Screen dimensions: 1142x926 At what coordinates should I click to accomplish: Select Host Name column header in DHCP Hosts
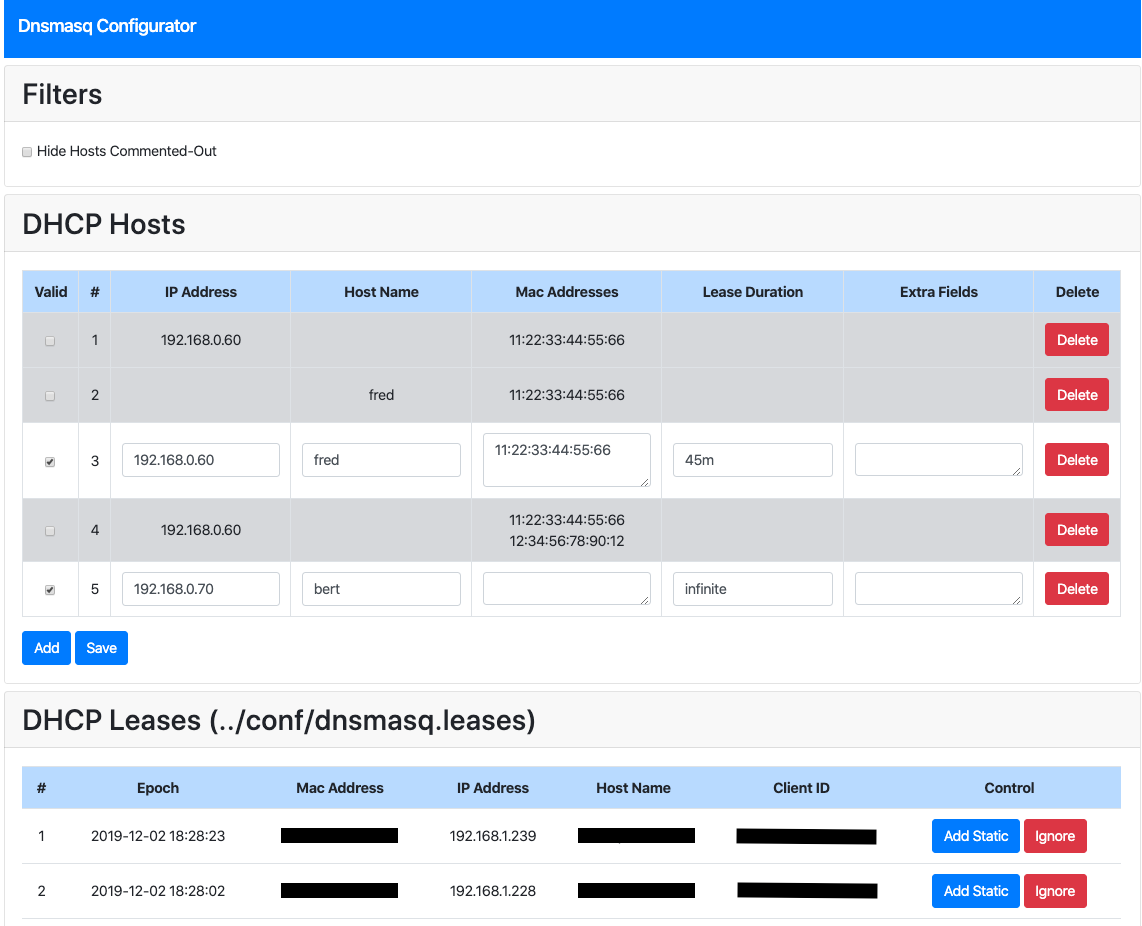(381, 292)
